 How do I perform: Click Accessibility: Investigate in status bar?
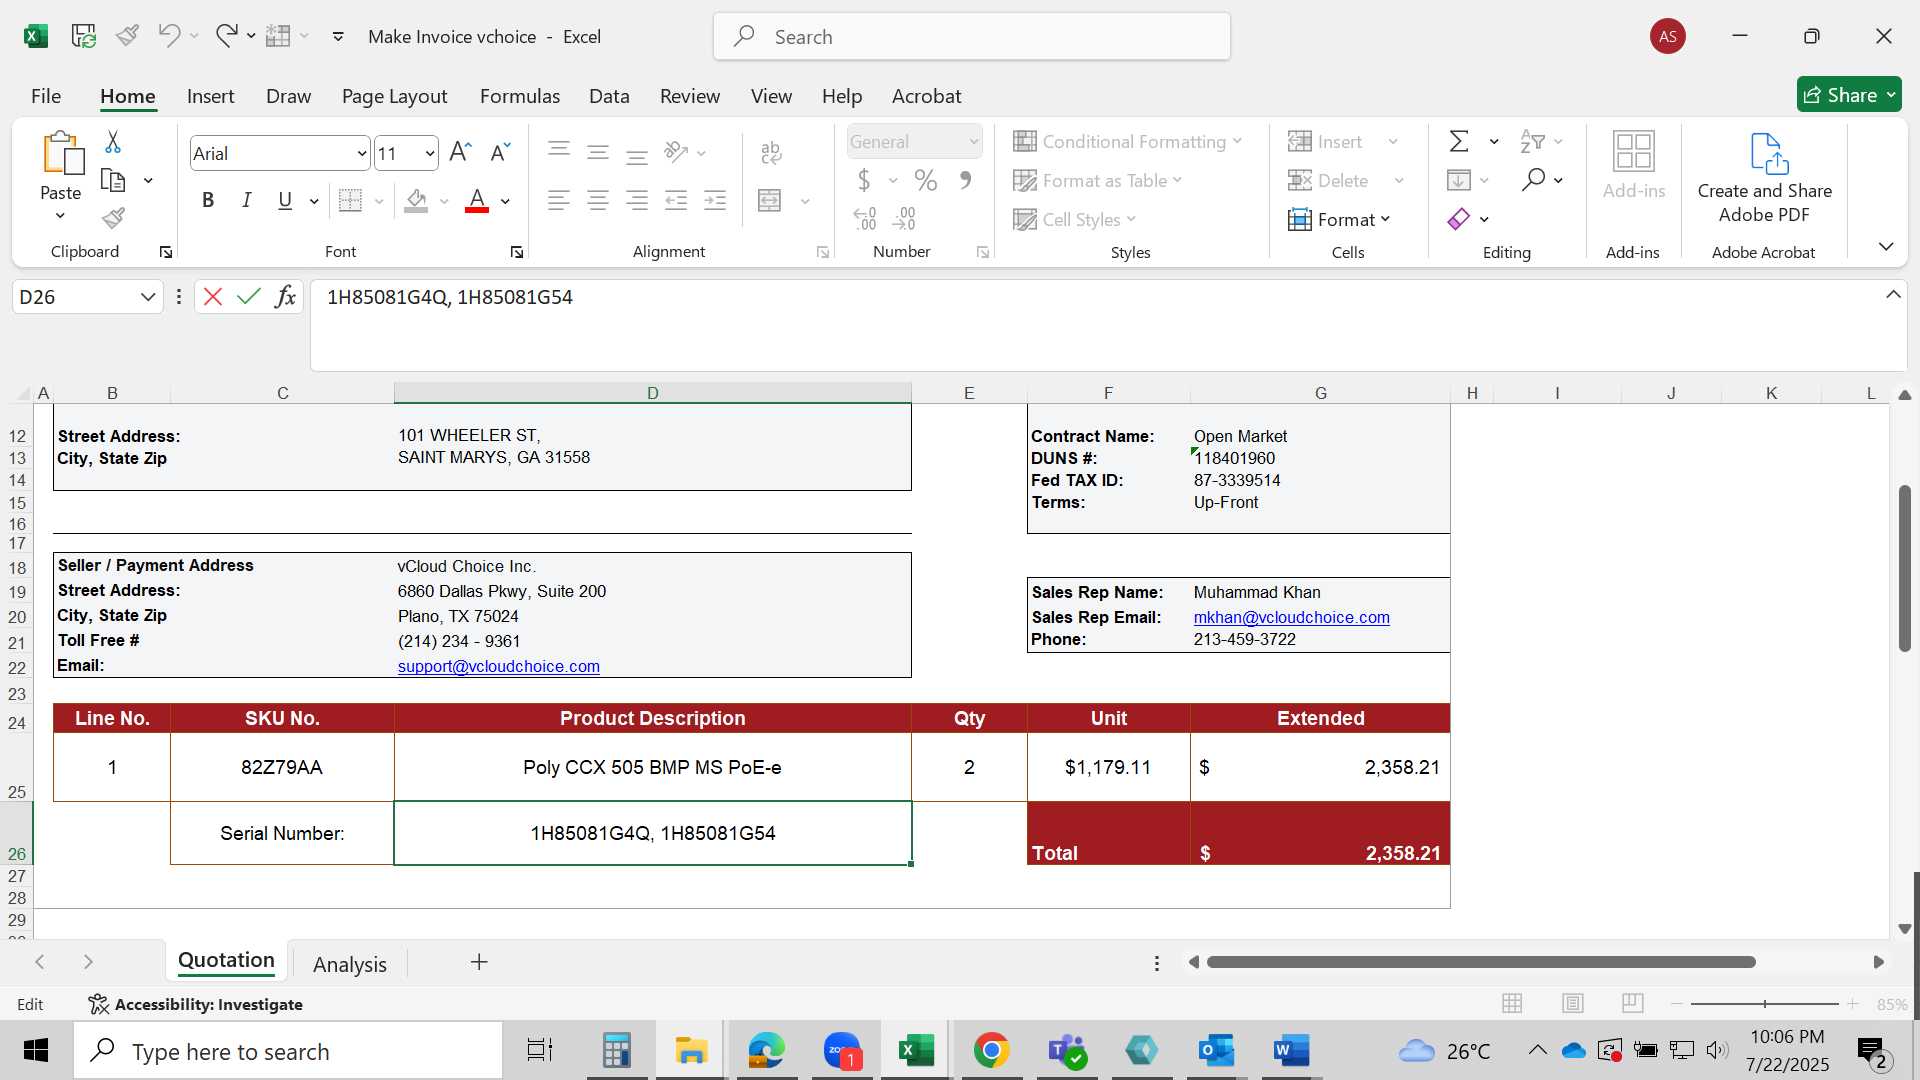pyautogui.click(x=195, y=1004)
